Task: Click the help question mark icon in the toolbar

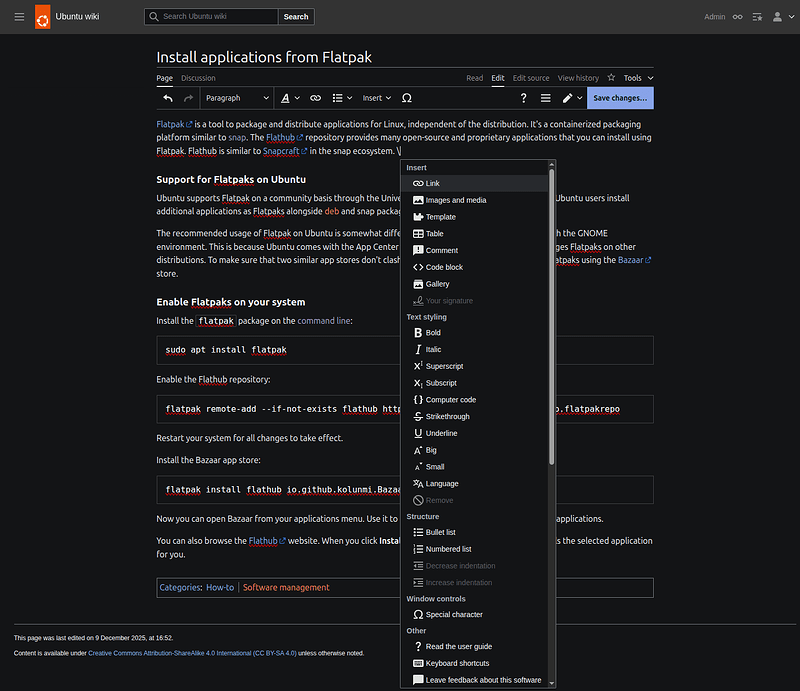Action: [x=523, y=97]
